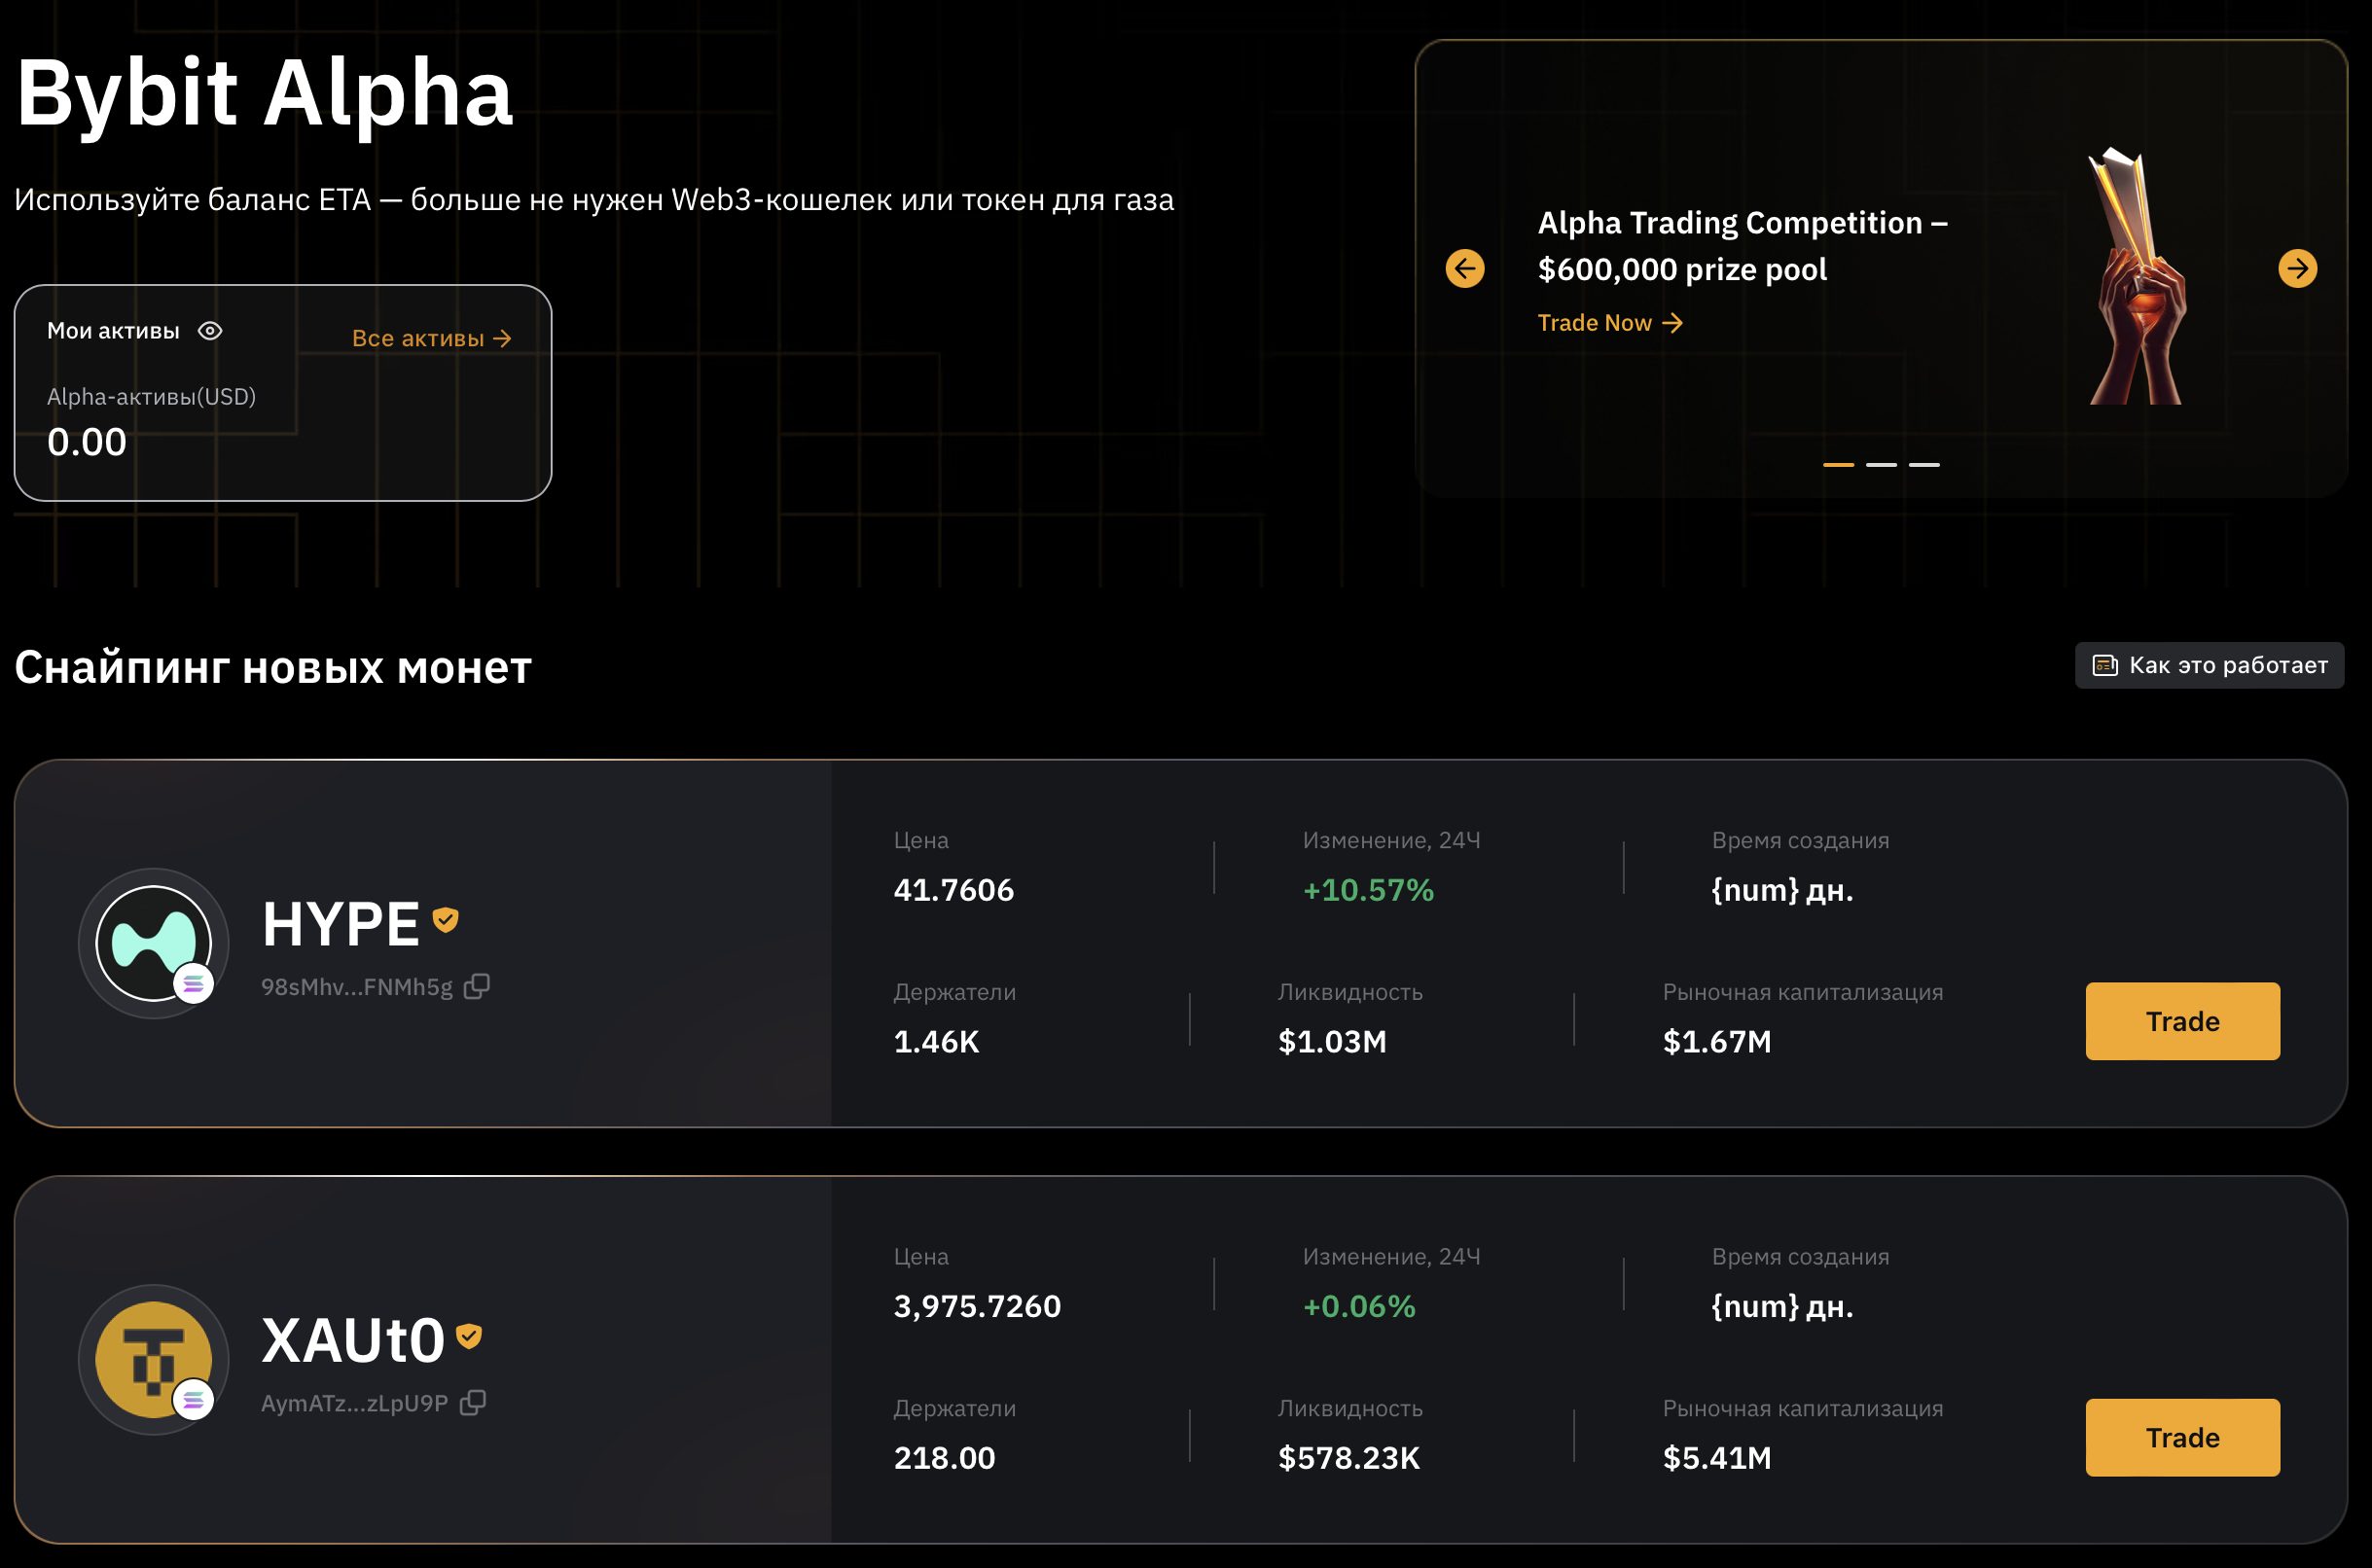Select the third banner slide indicator
2372x1568 pixels.
coord(1924,465)
